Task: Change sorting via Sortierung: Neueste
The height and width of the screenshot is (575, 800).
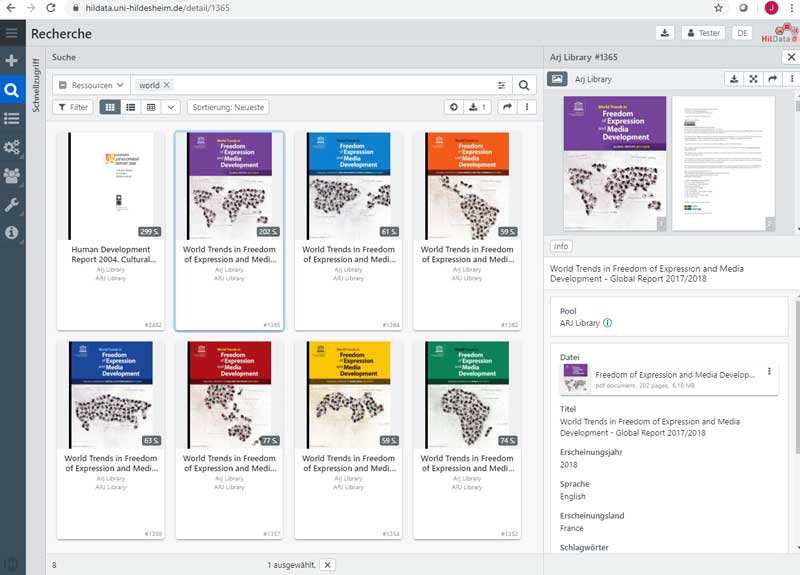Action: click(228, 107)
